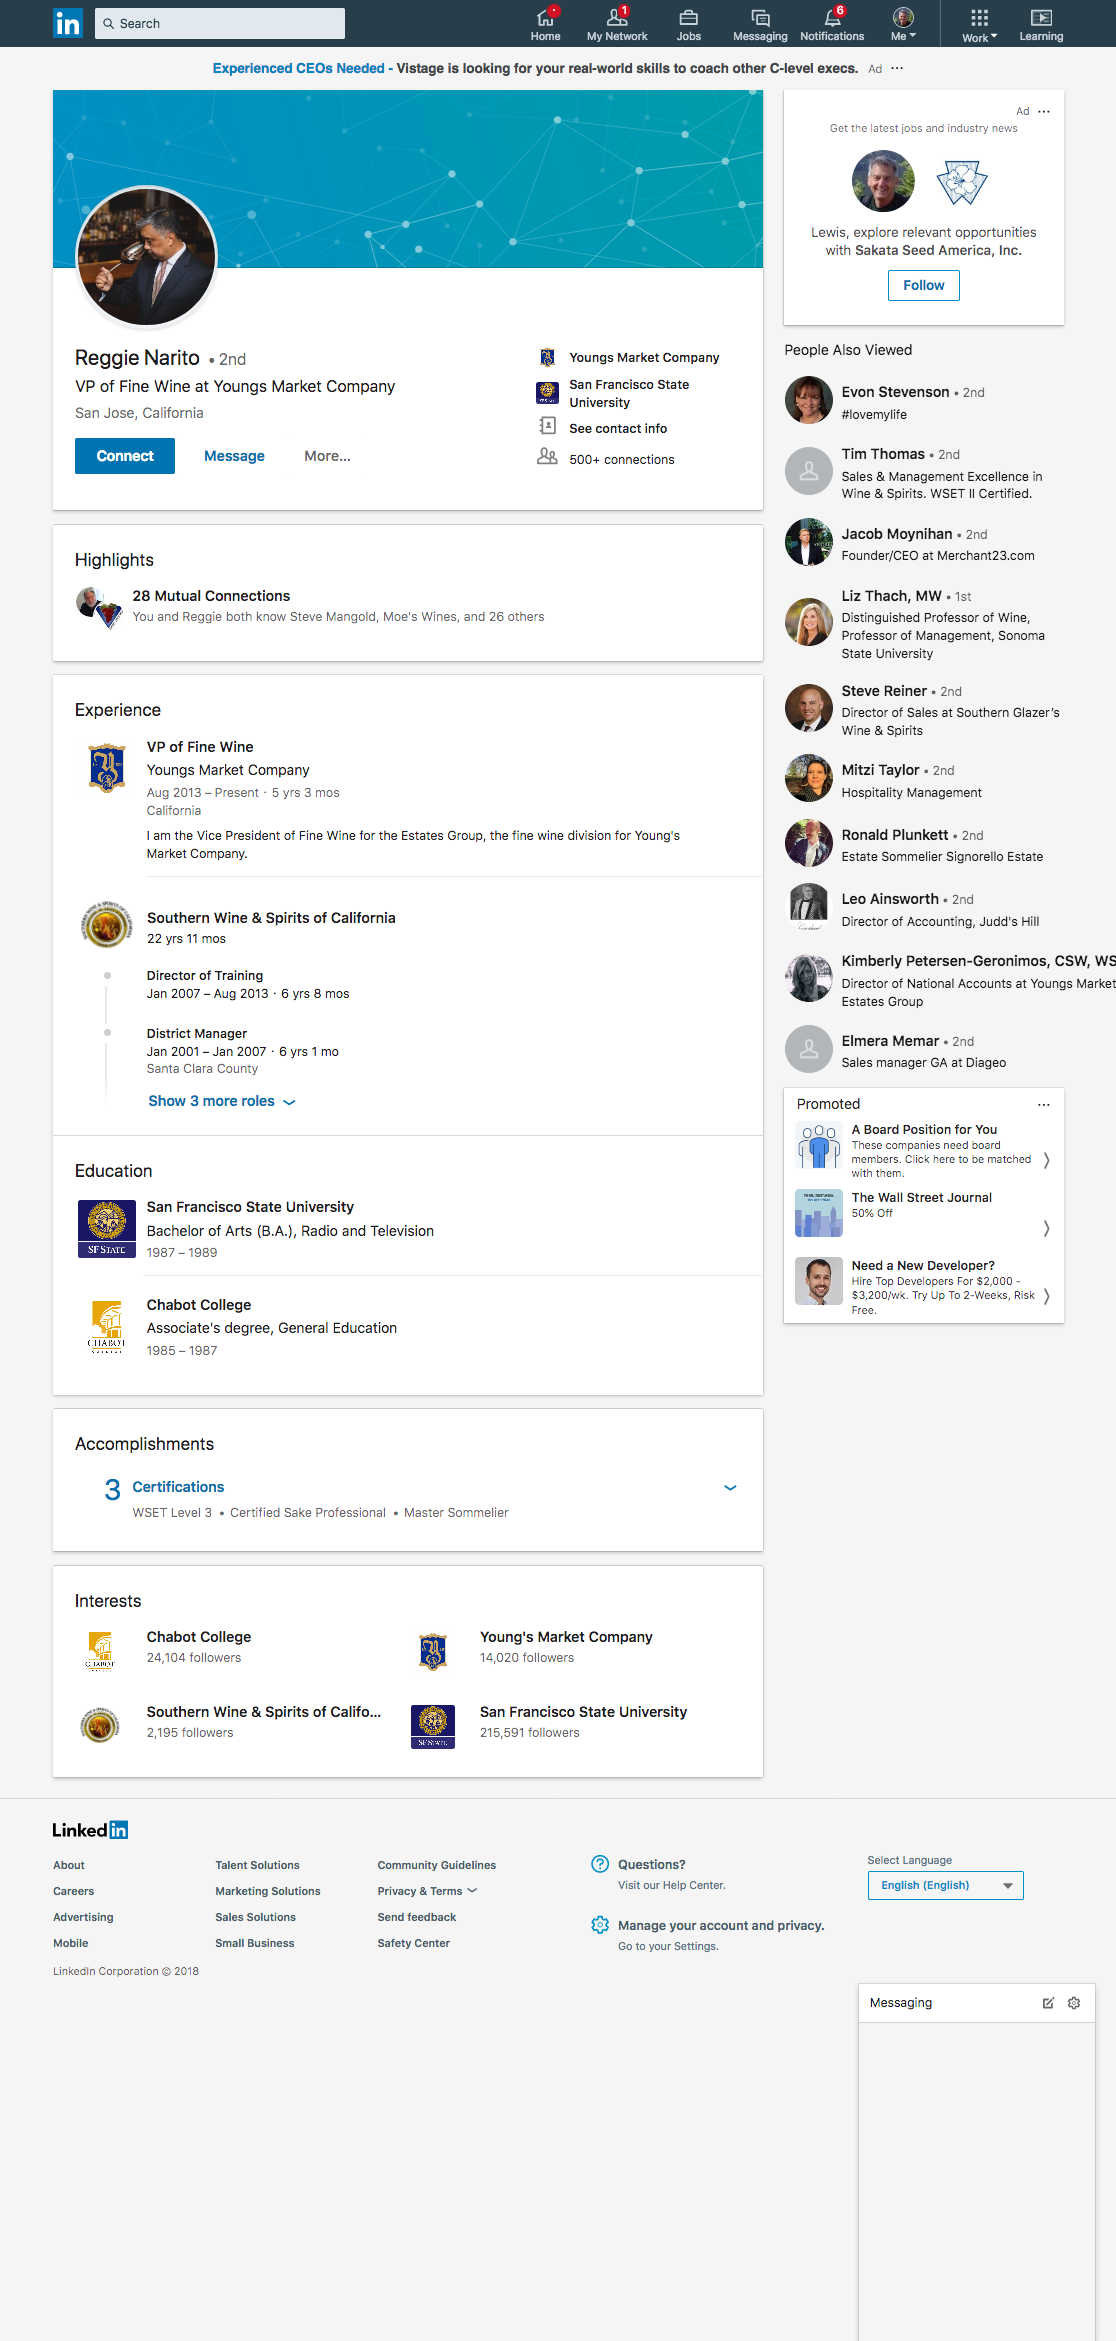Open the Certifications heading link

click(x=178, y=1487)
